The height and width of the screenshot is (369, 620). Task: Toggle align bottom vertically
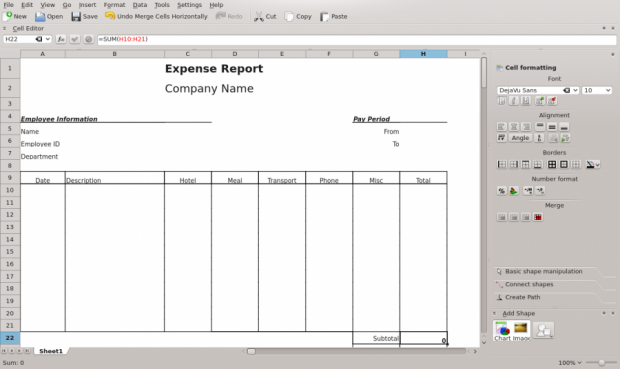pyautogui.click(x=564, y=127)
